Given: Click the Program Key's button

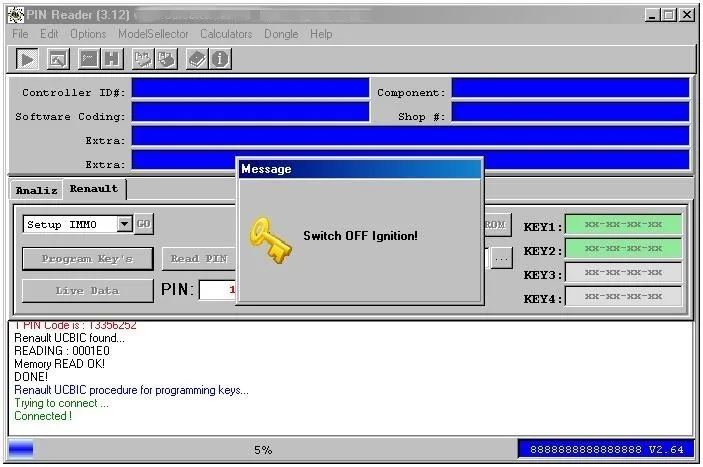Looking at the screenshot, I should coord(87,259).
